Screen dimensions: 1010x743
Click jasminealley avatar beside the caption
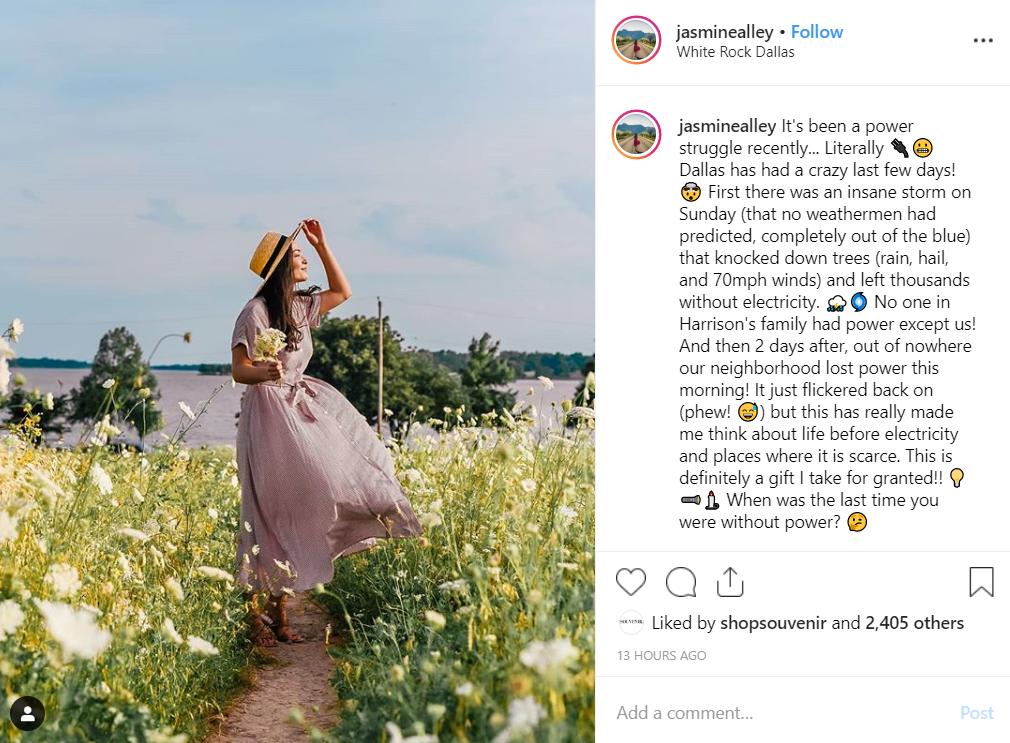pos(636,135)
